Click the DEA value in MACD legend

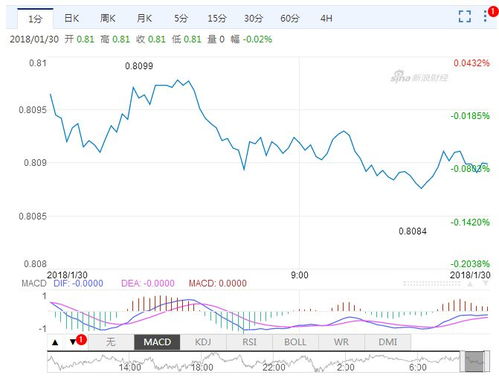148,283
